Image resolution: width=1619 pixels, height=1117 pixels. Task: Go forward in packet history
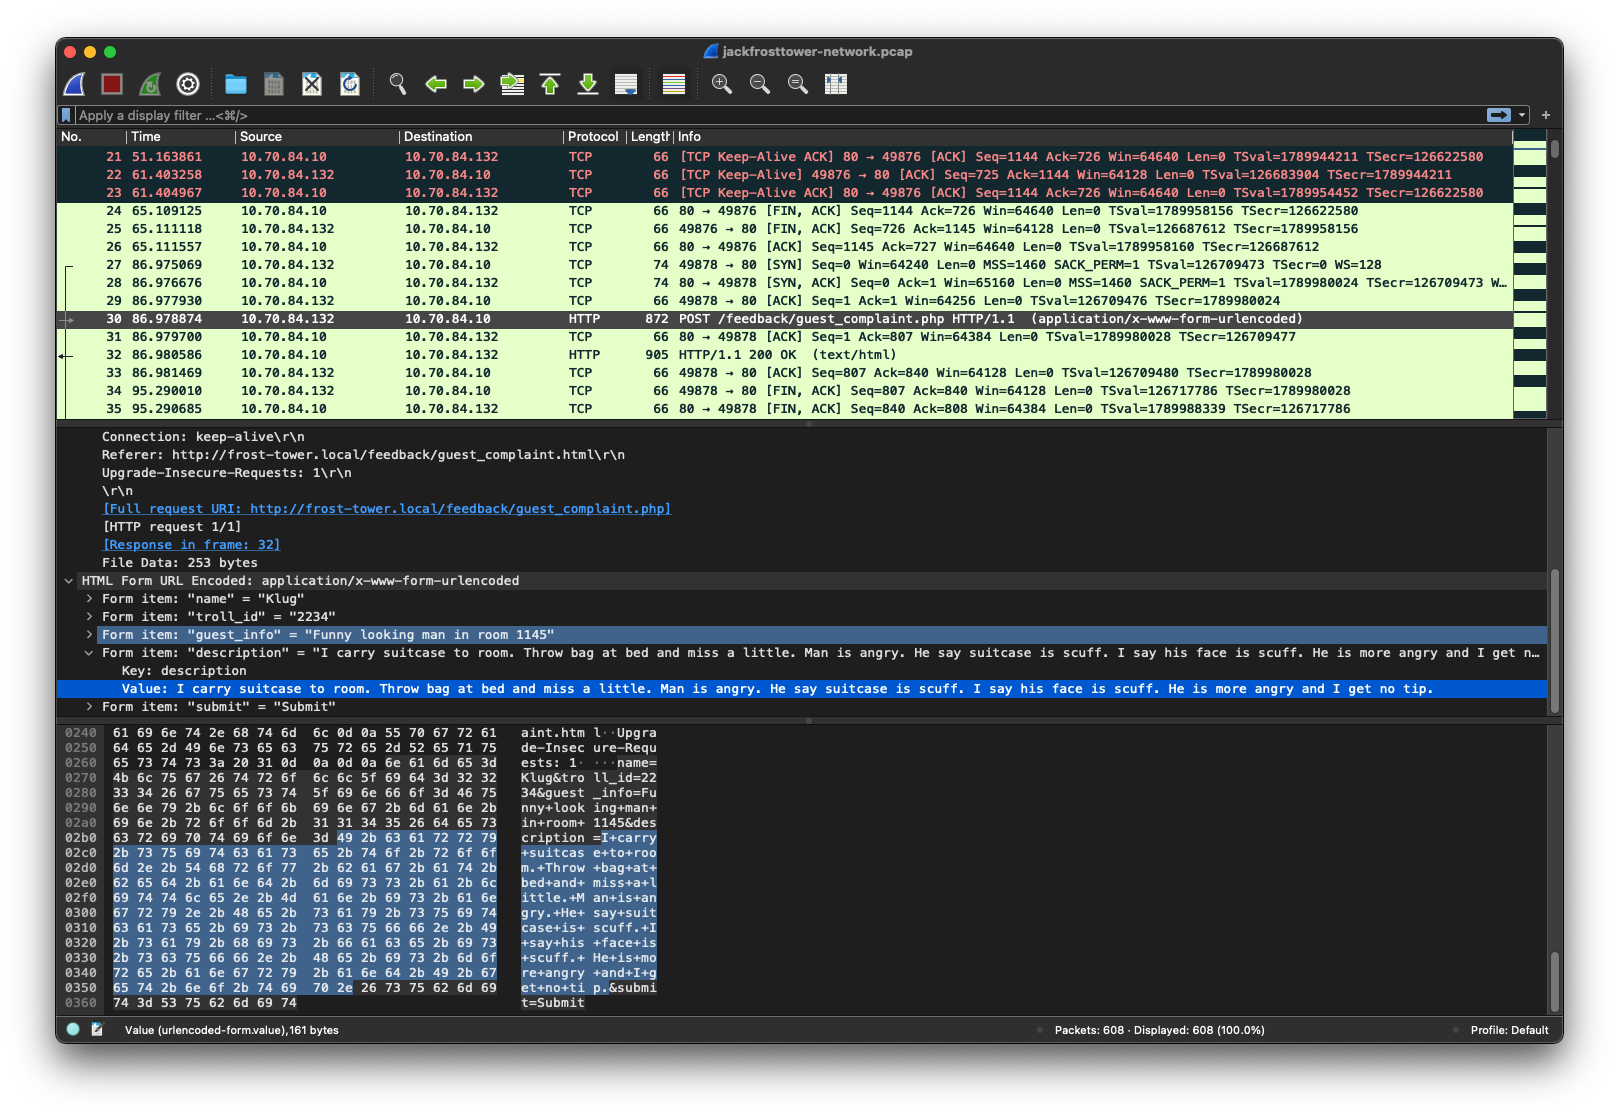(x=474, y=84)
